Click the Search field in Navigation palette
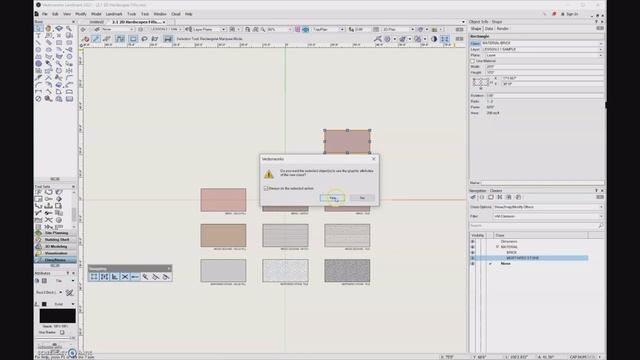Image resolution: width=640 pixels, height=360 pixels. [536, 226]
